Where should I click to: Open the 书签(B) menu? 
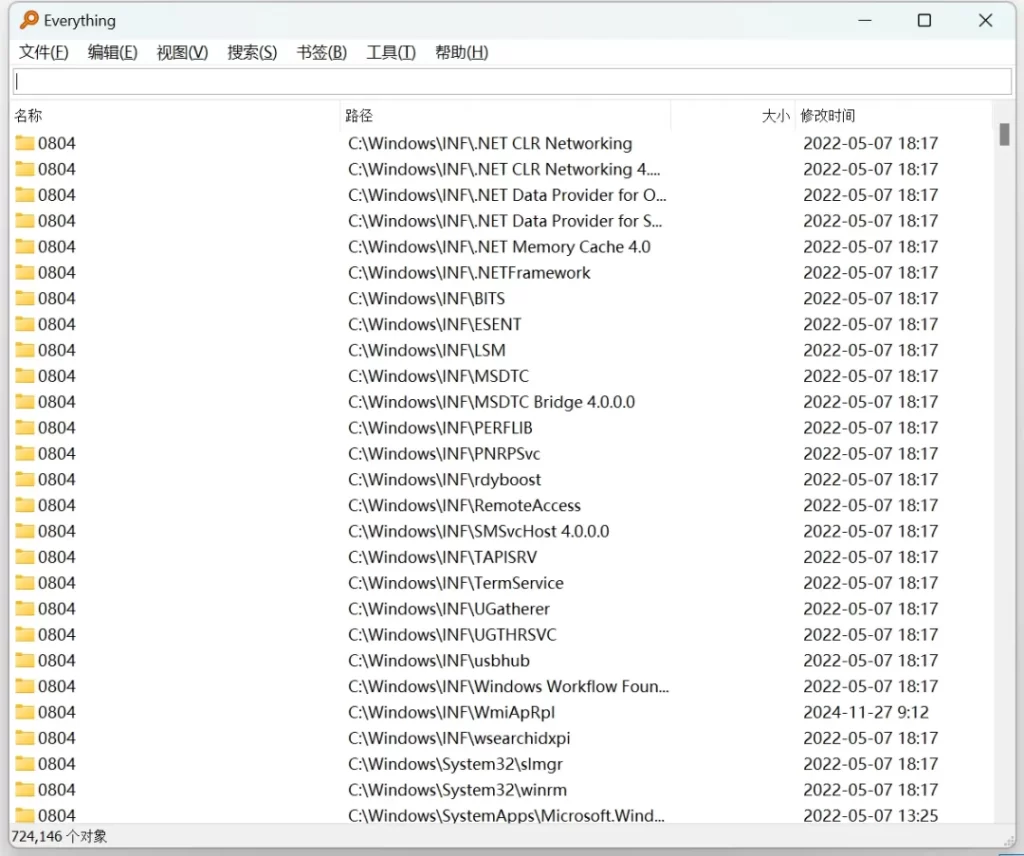coord(321,52)
